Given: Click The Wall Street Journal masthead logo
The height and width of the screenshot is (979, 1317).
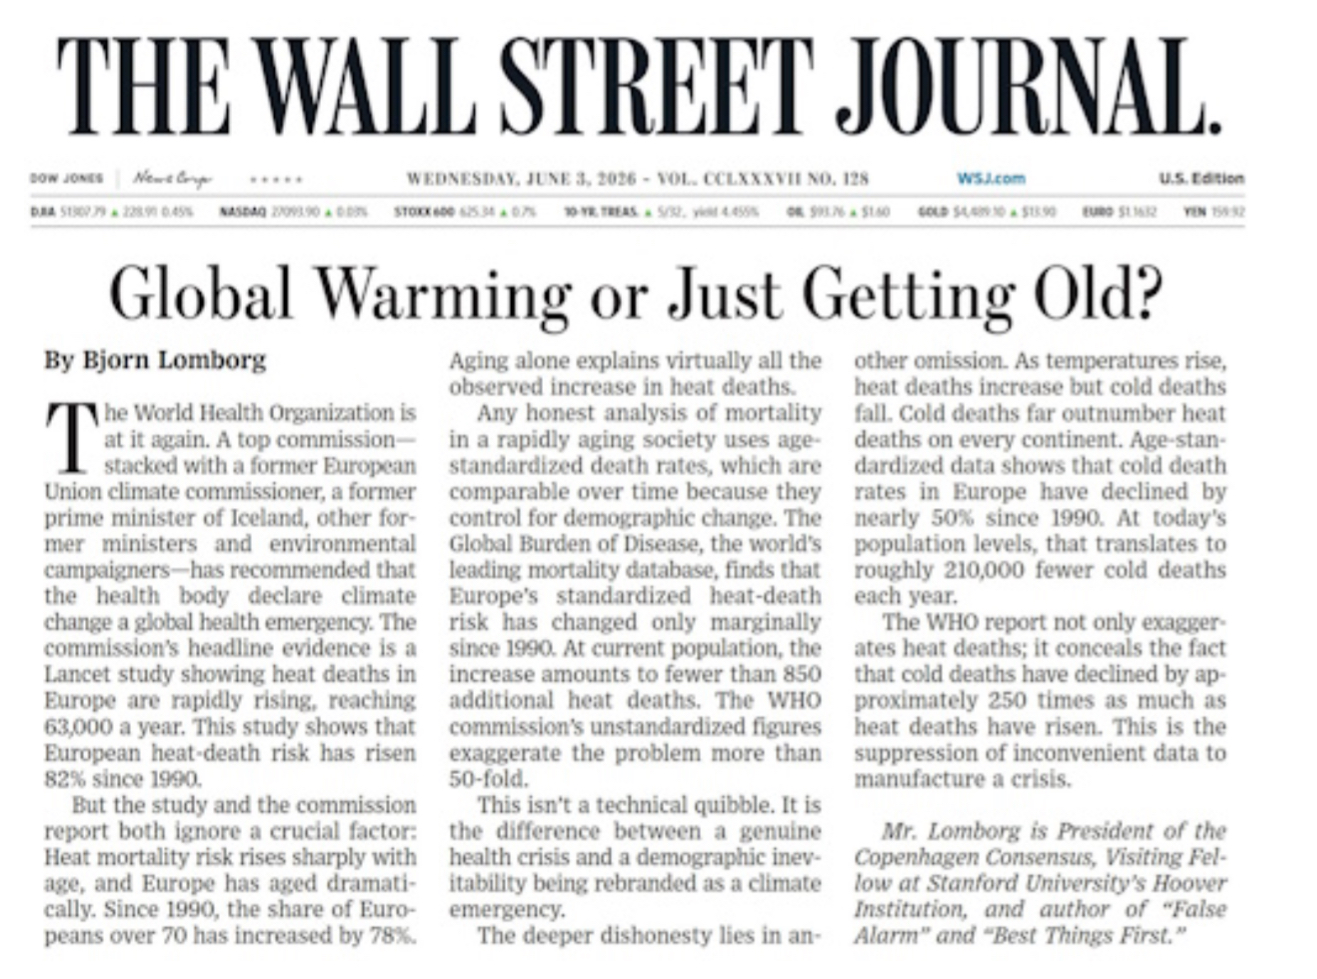Looking at the screenshot, I should pos(639,86).
